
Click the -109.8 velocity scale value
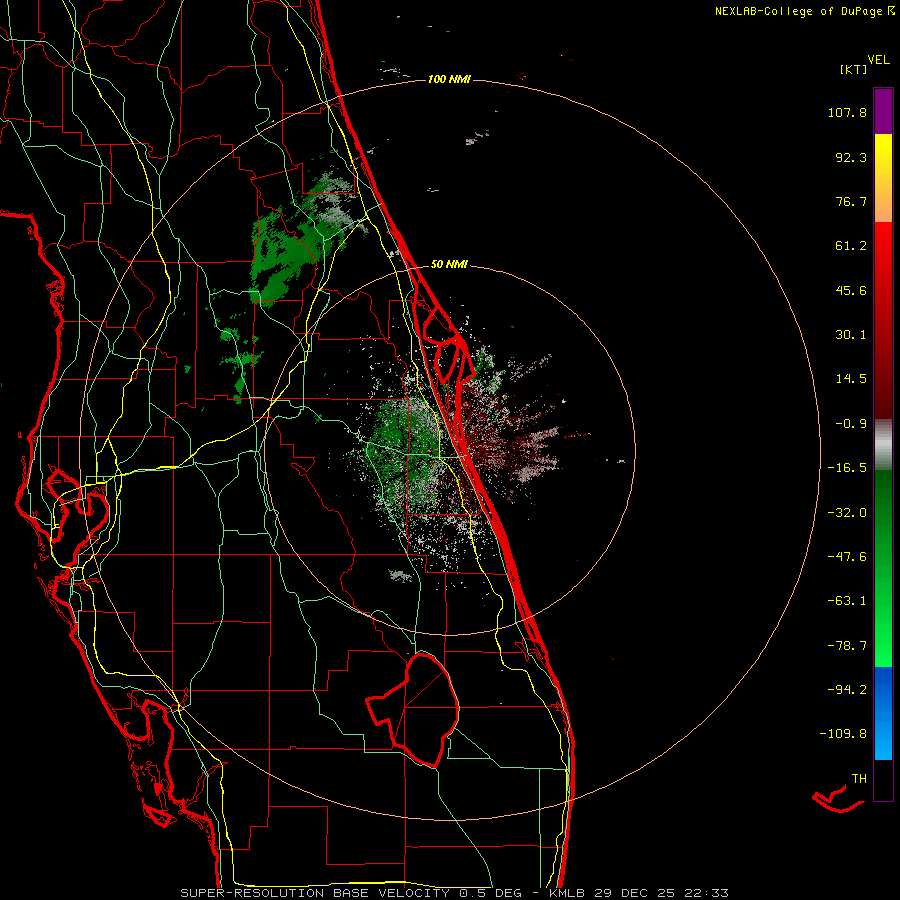pyautogui.click(x=843, y=734)
